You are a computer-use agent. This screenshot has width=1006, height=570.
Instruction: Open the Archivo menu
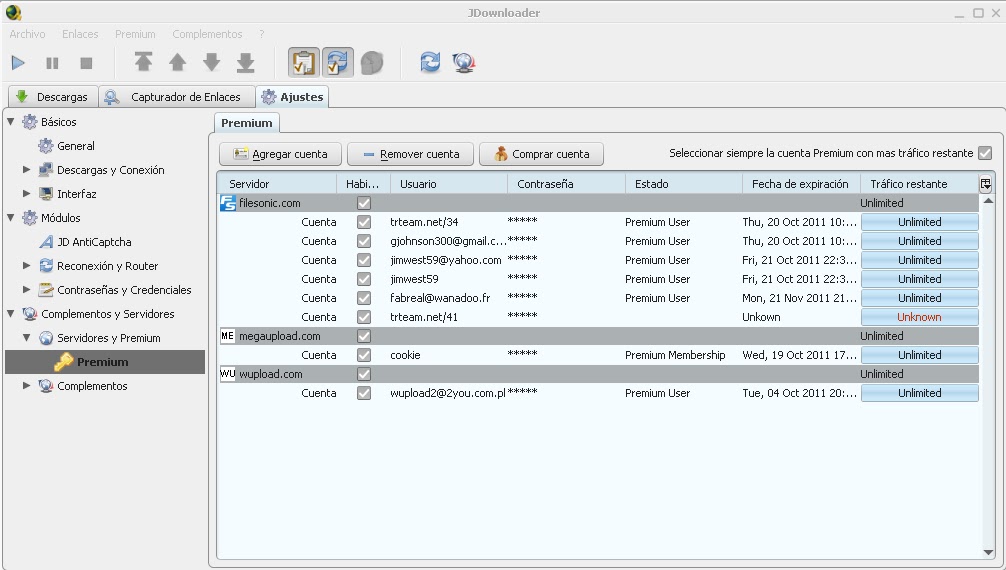click(27, 34)
